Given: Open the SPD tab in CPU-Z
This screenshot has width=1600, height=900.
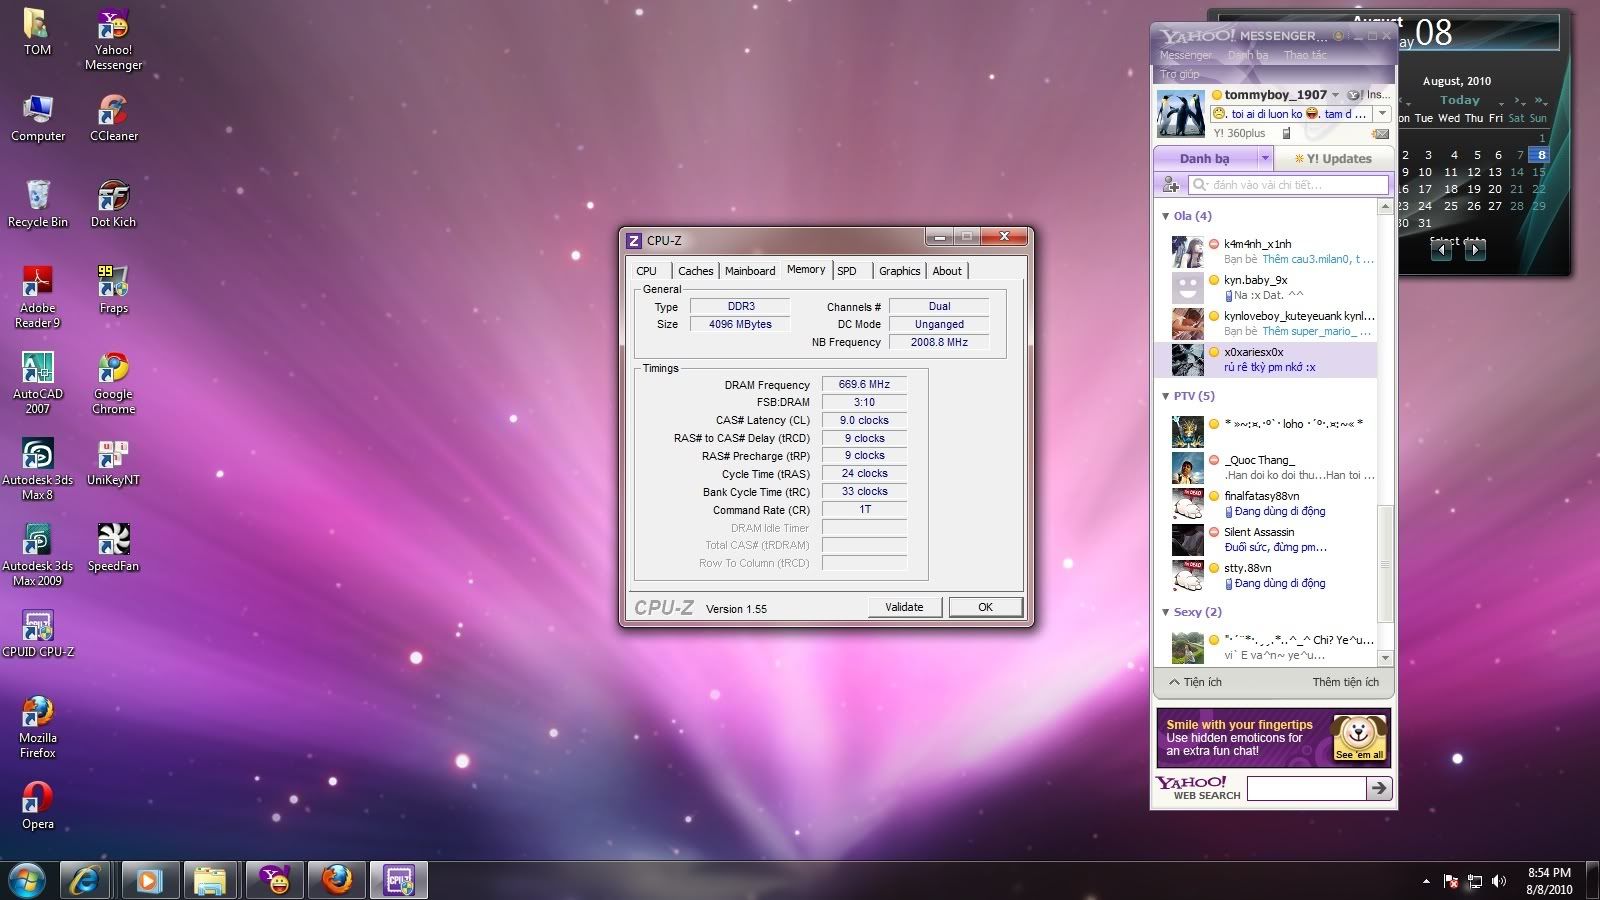Looking at the screenshot, I should (x=847, y=271).
